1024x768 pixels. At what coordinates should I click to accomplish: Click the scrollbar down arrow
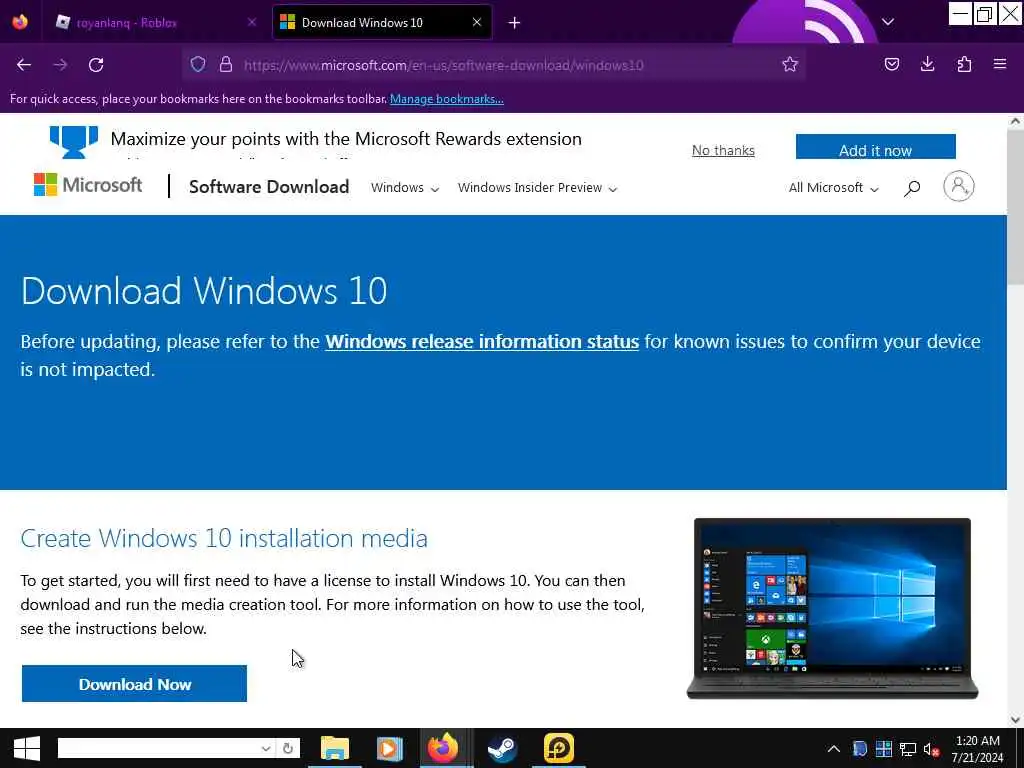pos(1015,720)
